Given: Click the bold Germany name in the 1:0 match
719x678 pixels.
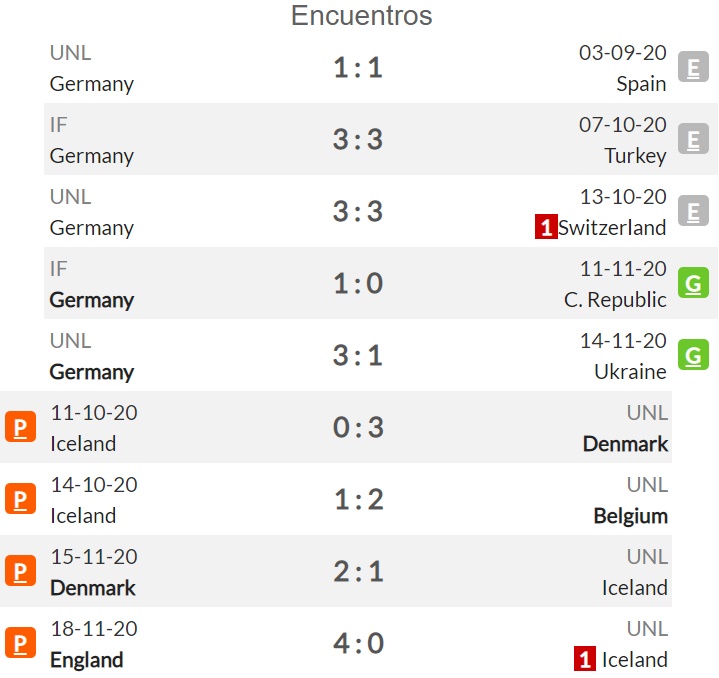Looking at the screenshot, I should (x=92, y=300).
